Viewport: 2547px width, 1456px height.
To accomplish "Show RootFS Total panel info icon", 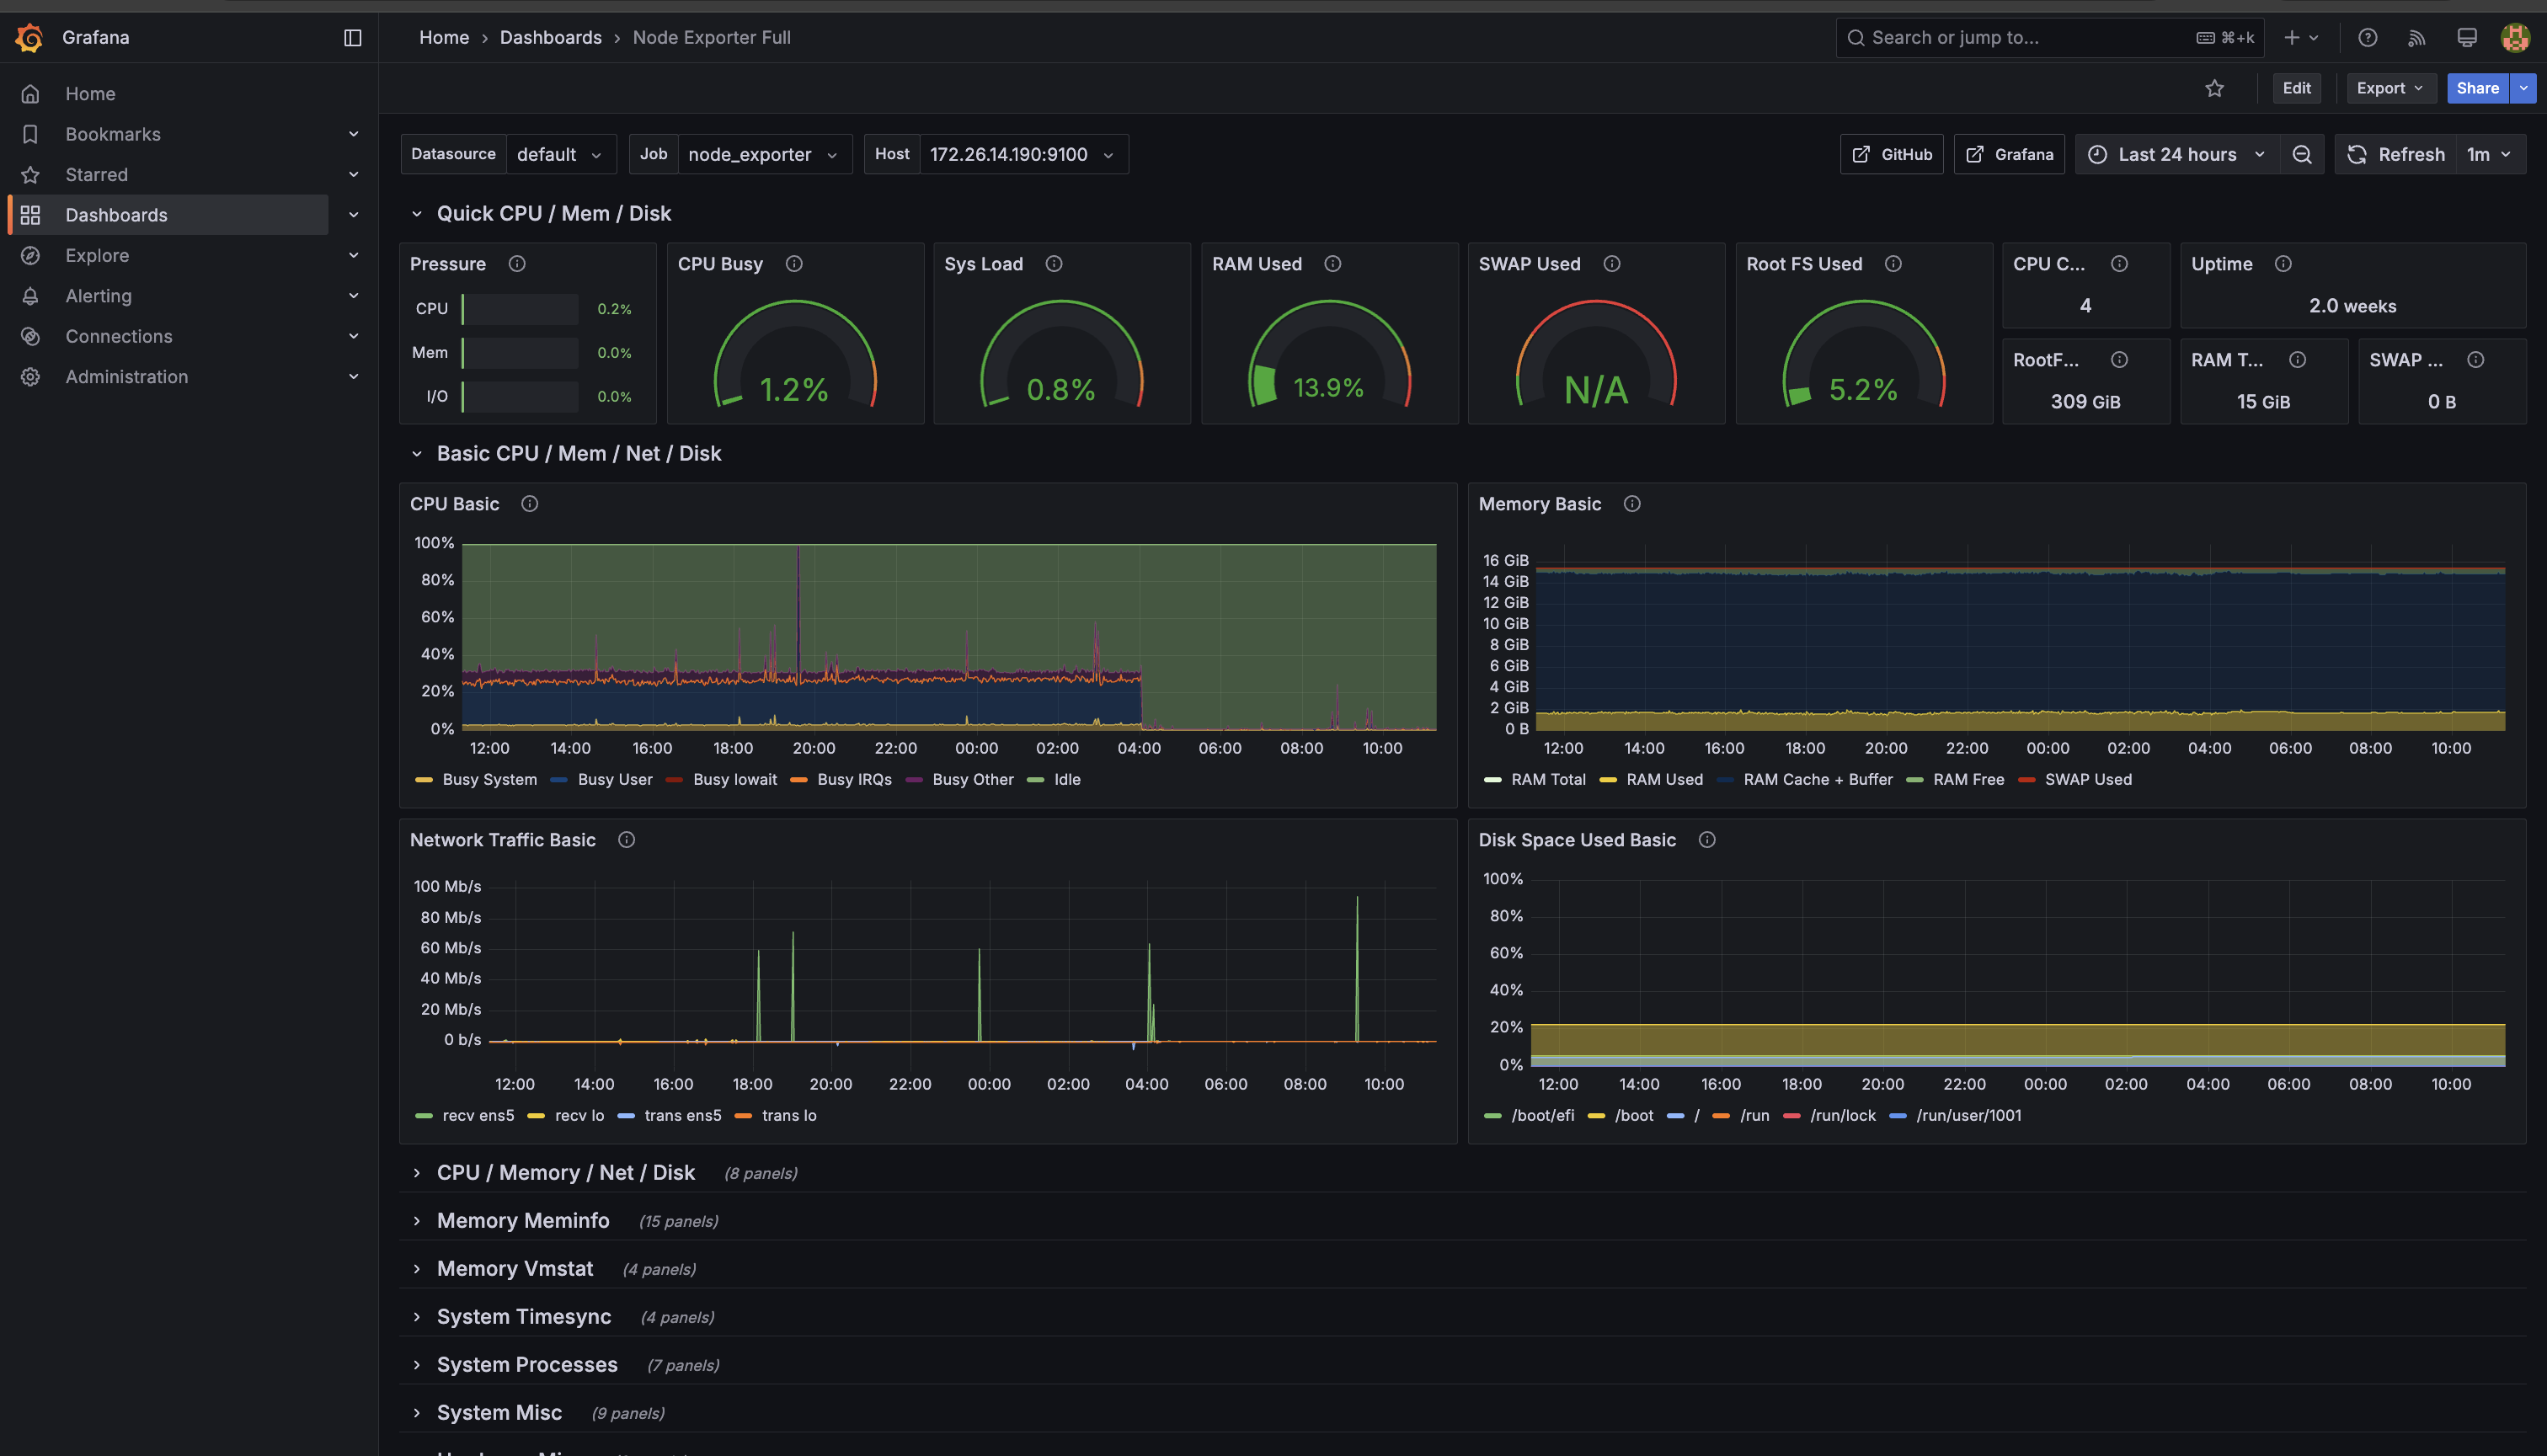I will click(x=2119, y=360).
